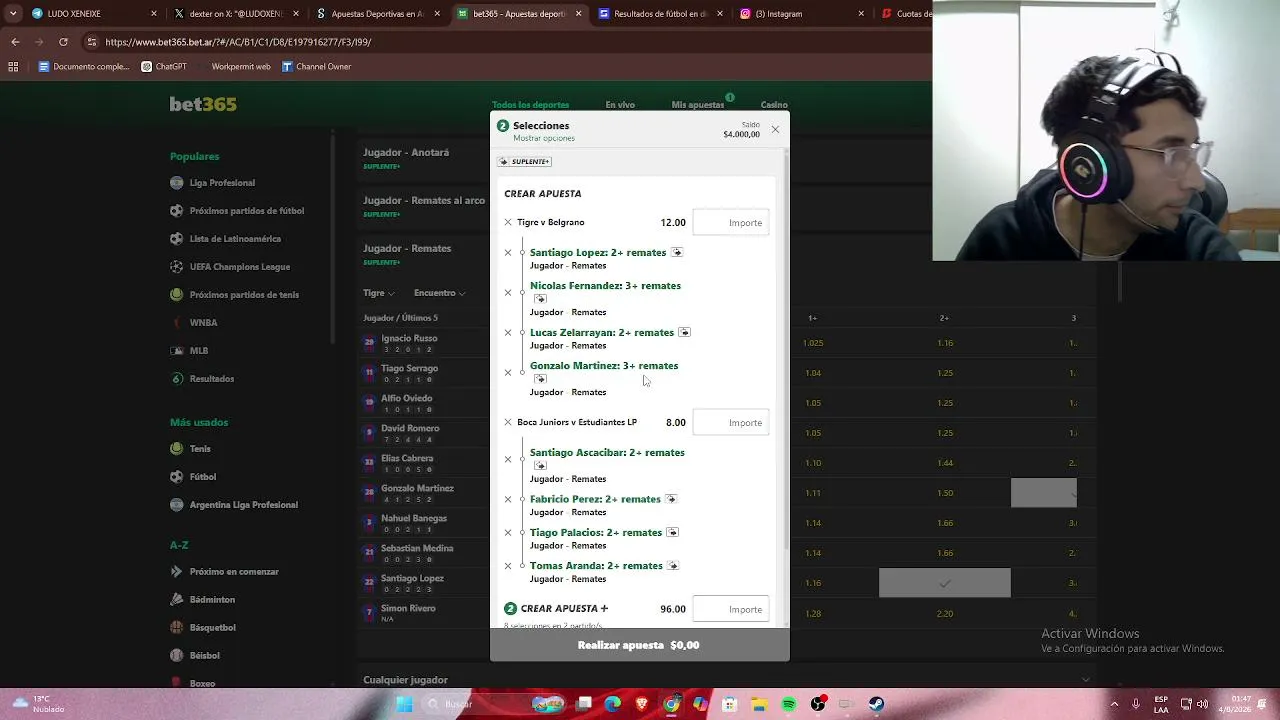1280x720 pixels.
Task: Click Liga Profesional soccer ball icon
Action: pos(177,183)
